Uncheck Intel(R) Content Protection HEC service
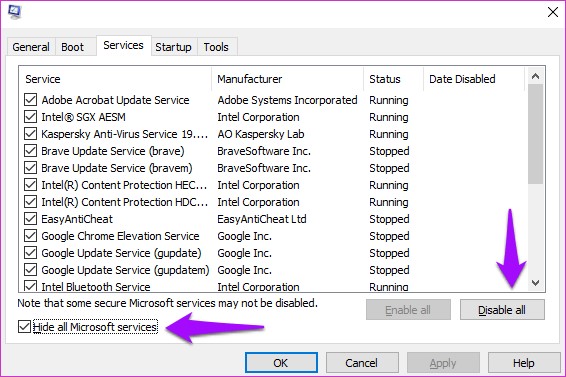The image size is (566, 377). tap(30, 185)
